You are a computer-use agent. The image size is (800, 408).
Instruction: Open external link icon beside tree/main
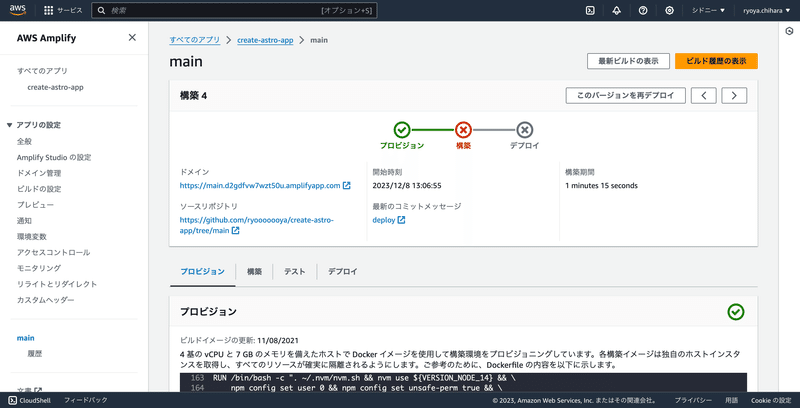click(235, 231)
